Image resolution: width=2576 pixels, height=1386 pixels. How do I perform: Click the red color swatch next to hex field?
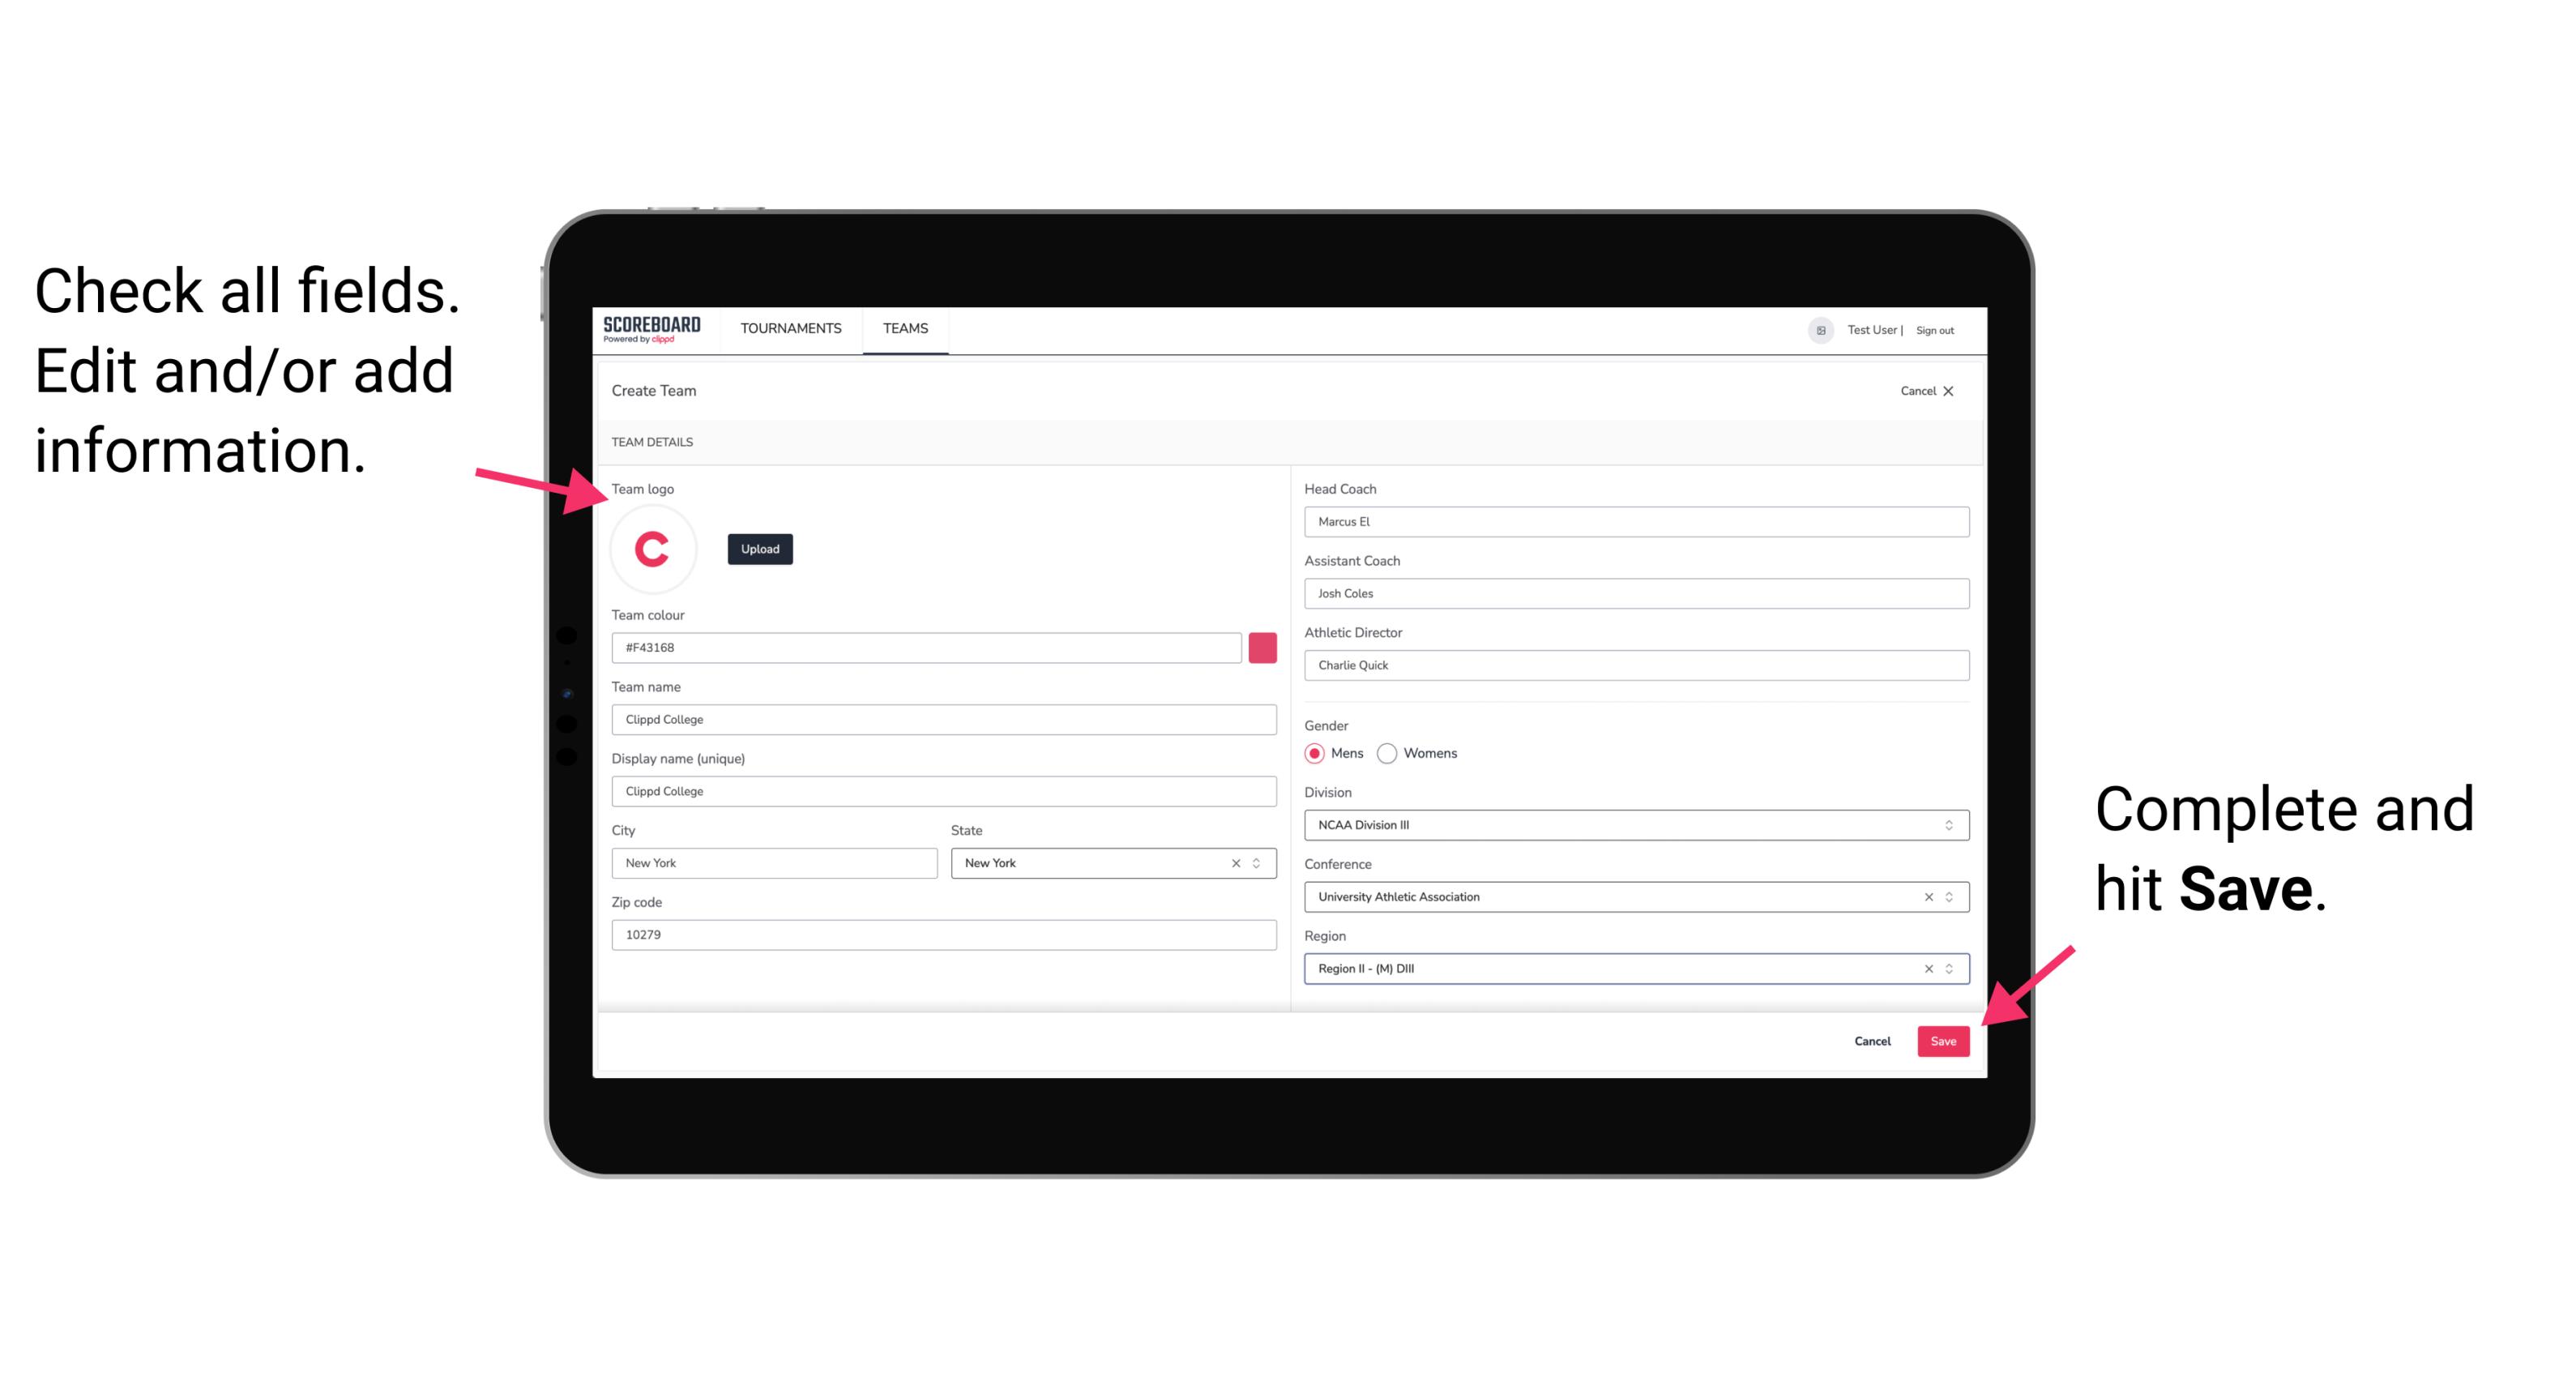[1264, 647]
